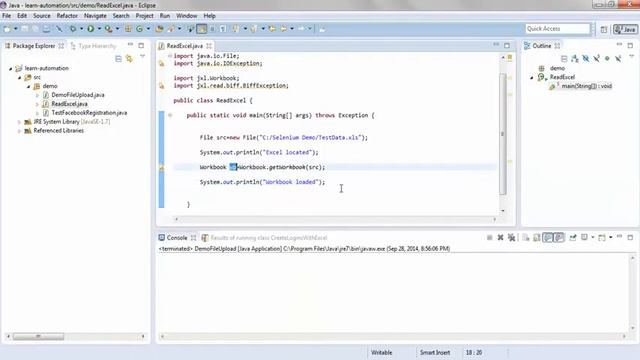Image resolution: width=640 pixels, height=360 pixels.
Task: Select TestFacebookRegistration.java in the tree
Action: coord(89,113)
